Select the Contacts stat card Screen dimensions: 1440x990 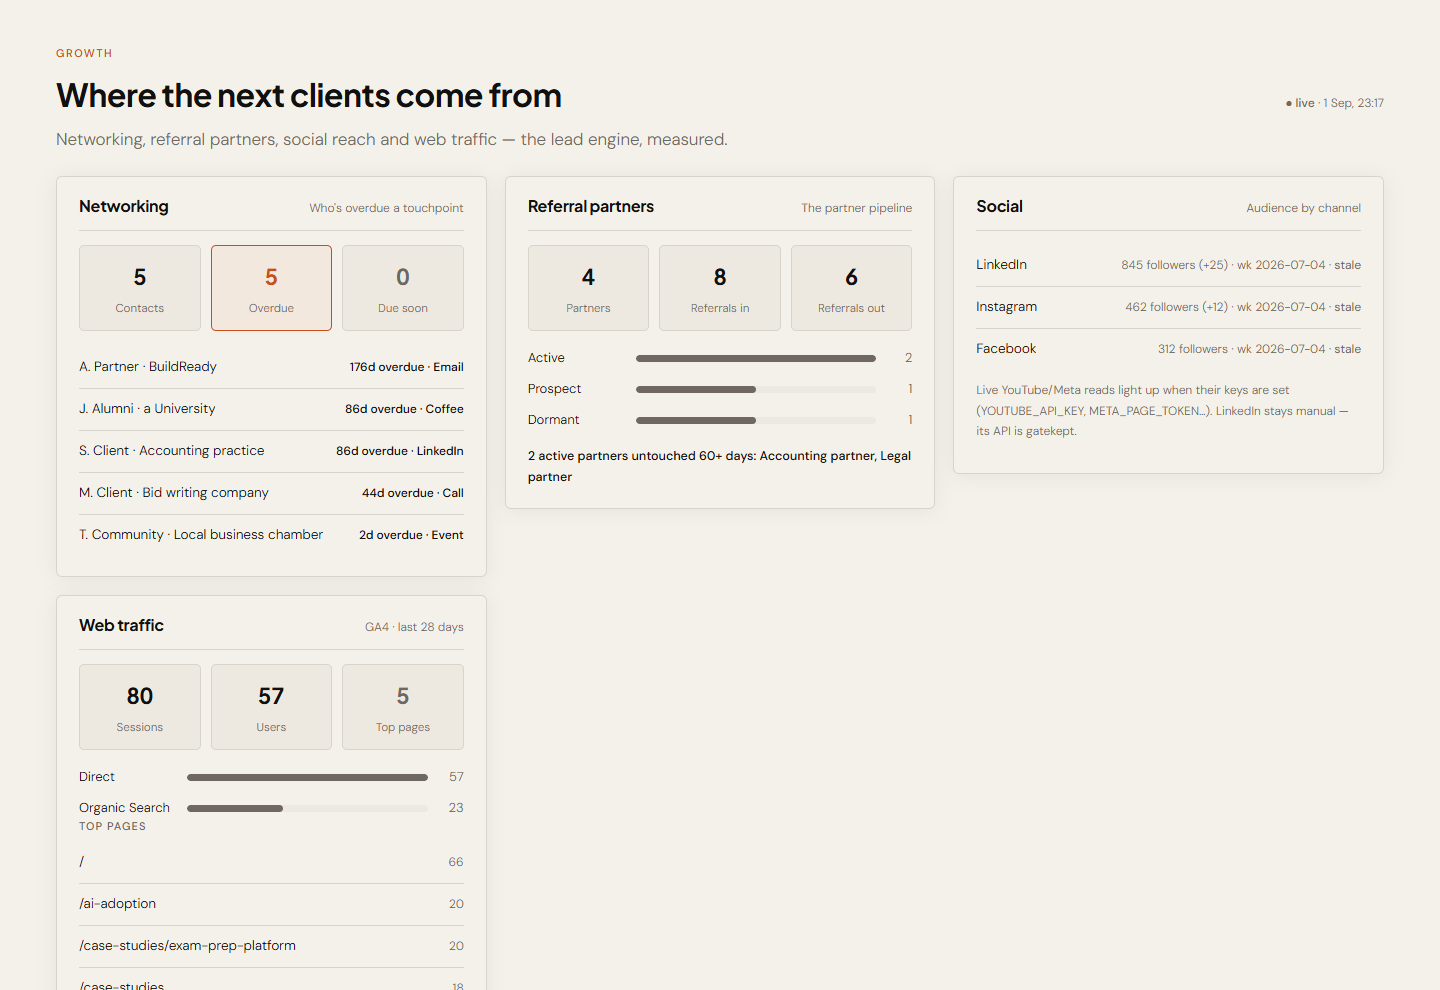coord(140,288)
